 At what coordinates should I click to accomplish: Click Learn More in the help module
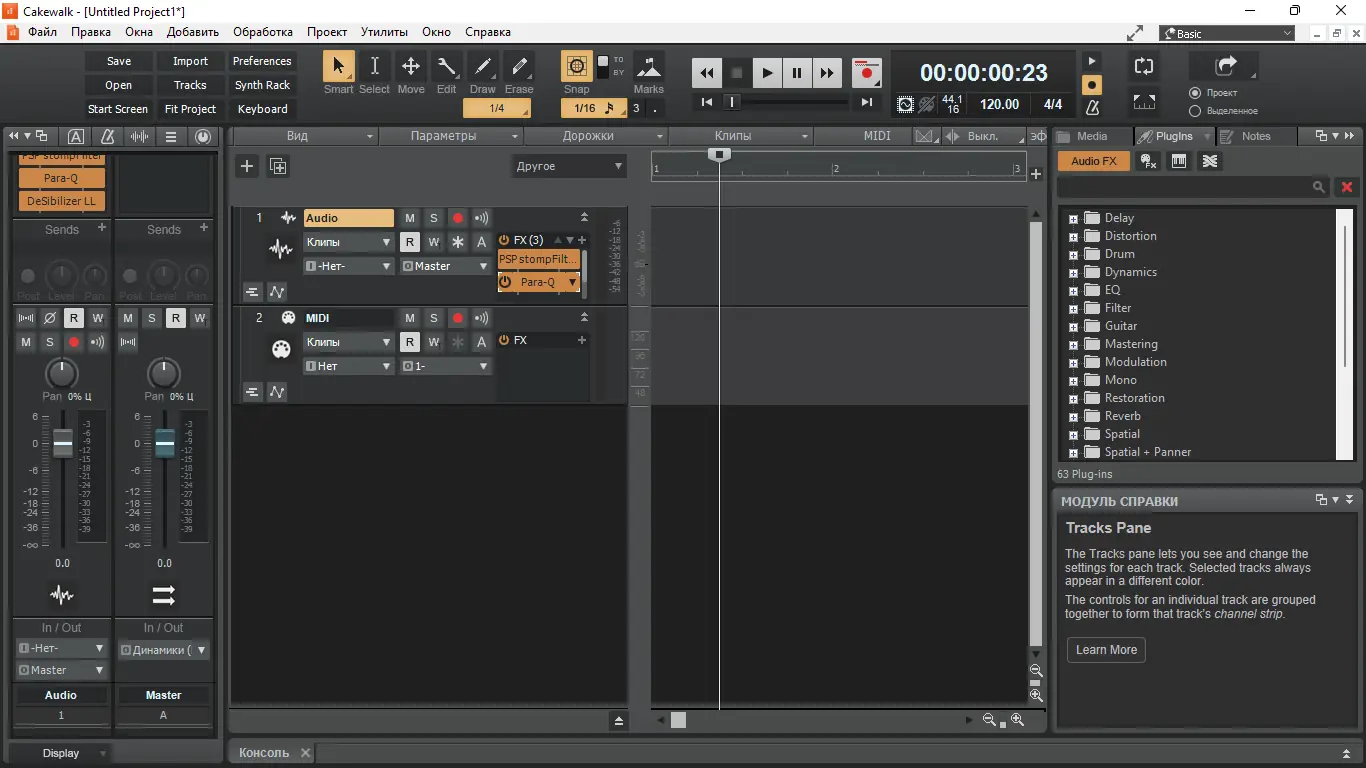coord(1106,650)
